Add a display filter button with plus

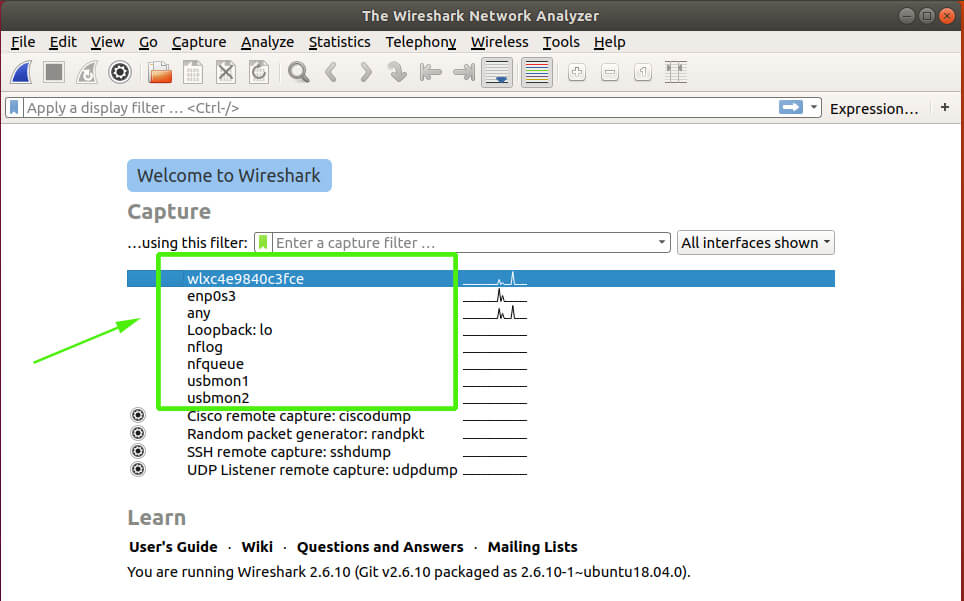pyautogui.click(x=945, y=108)
